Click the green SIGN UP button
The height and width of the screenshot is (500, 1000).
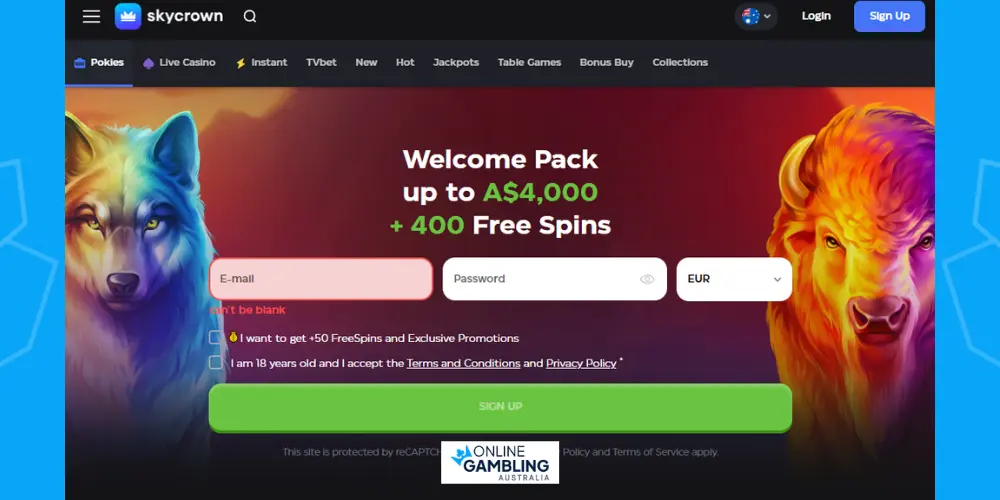click(500, 408)
